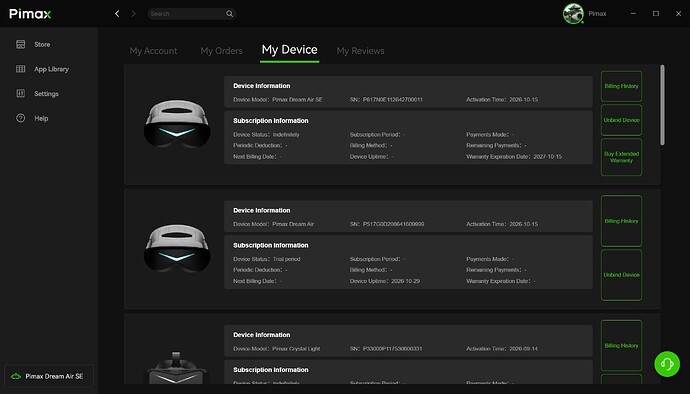690x394 pixels.
Task: Minimize the Pimax window
Action: pos(633,14)
